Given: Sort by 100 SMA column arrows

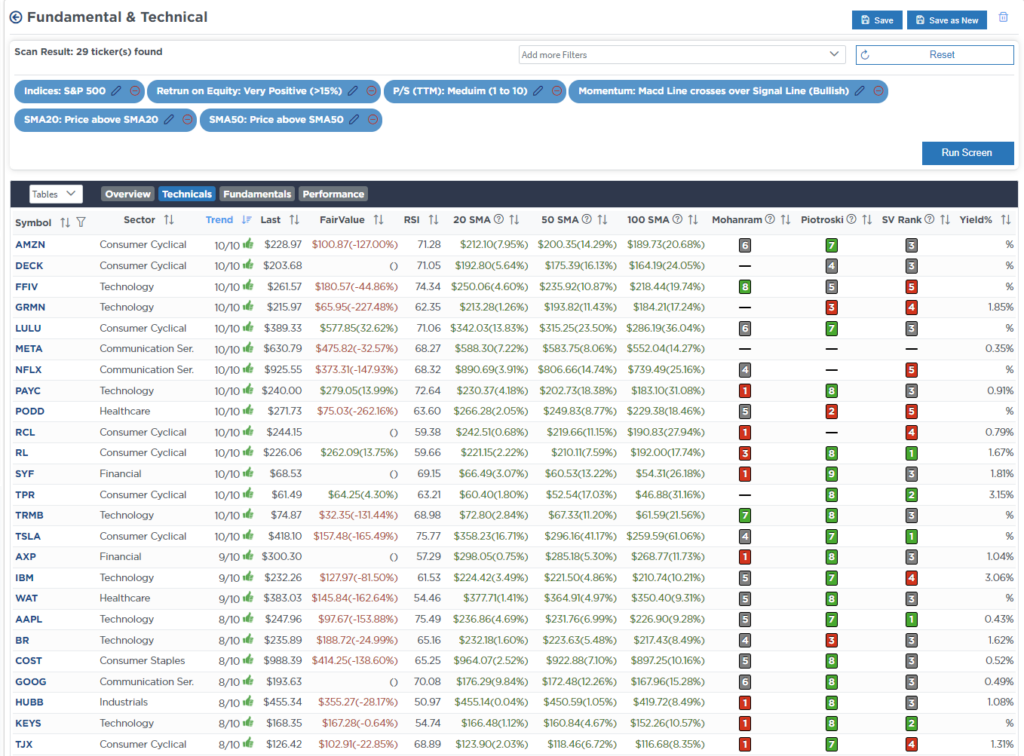Looking at the screenshot, I should click(x=693, y=220).
